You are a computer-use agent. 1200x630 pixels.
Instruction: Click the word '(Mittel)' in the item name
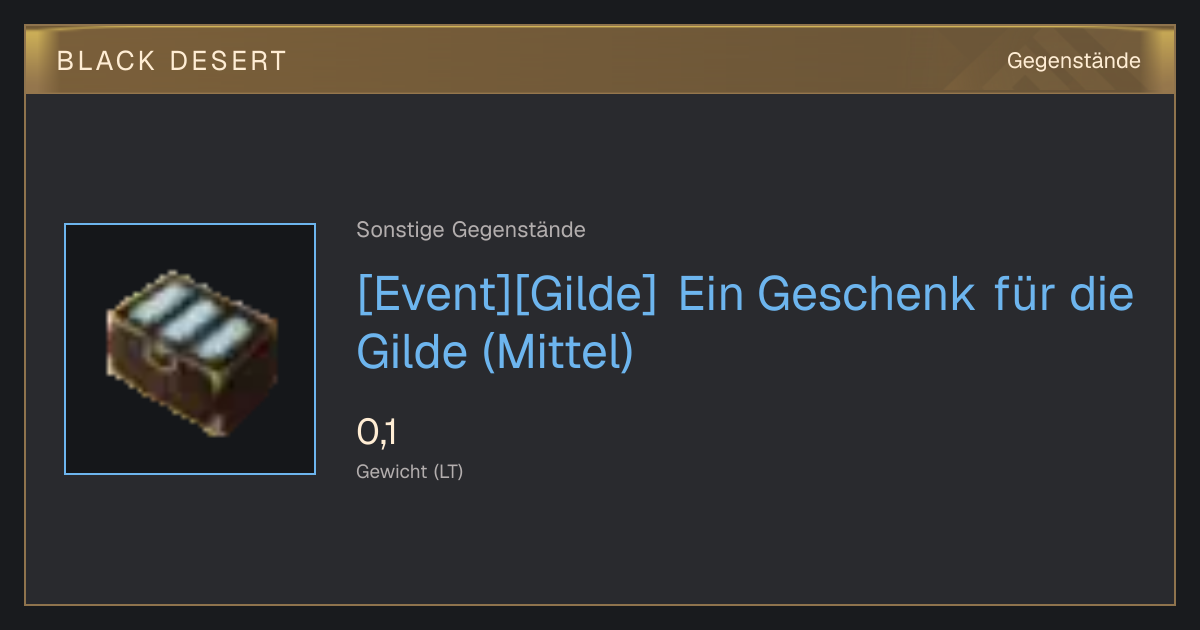coord(557,352)
